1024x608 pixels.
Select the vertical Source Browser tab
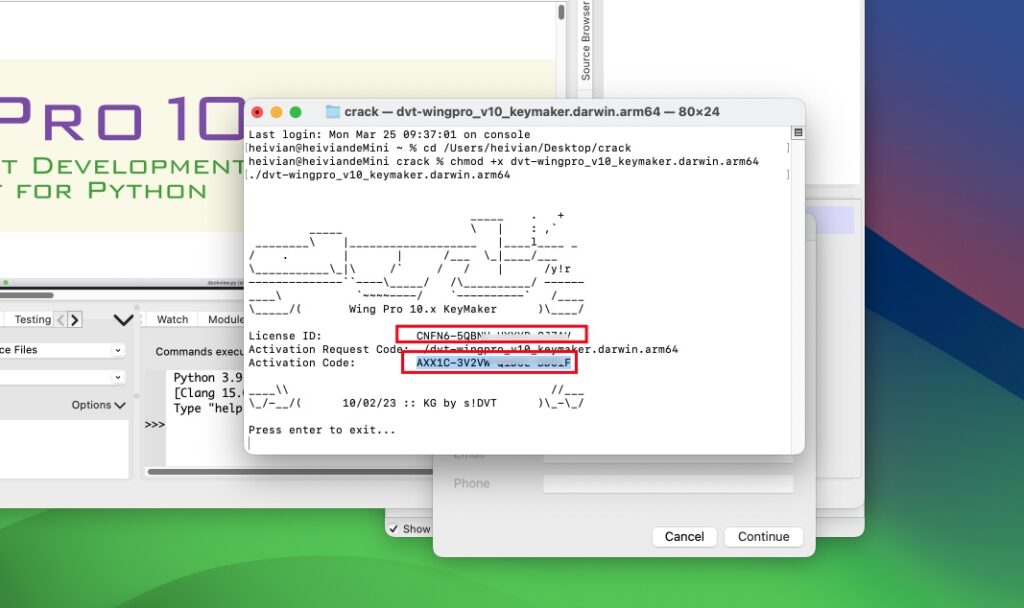pyautogui.click(x=585, y=40)
